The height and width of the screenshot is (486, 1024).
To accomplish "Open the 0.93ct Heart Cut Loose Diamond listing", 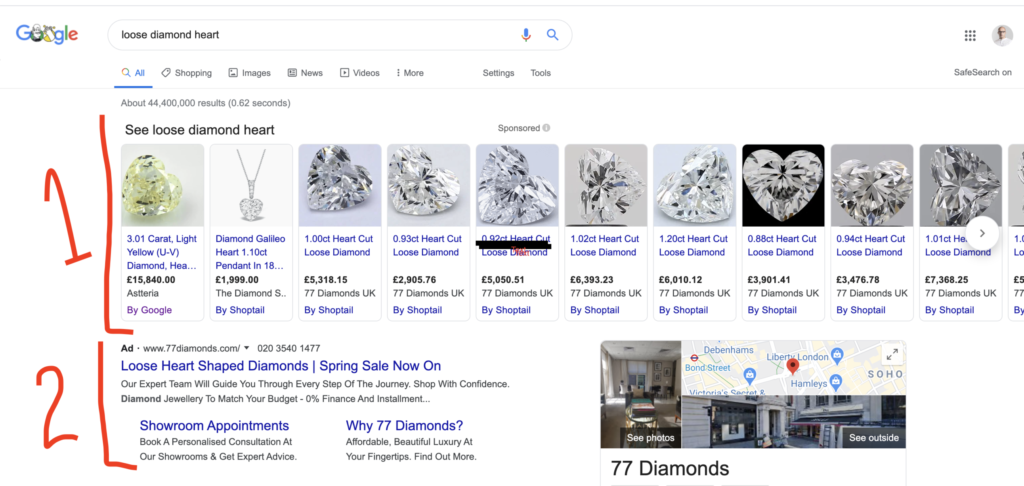I will 428,246.
